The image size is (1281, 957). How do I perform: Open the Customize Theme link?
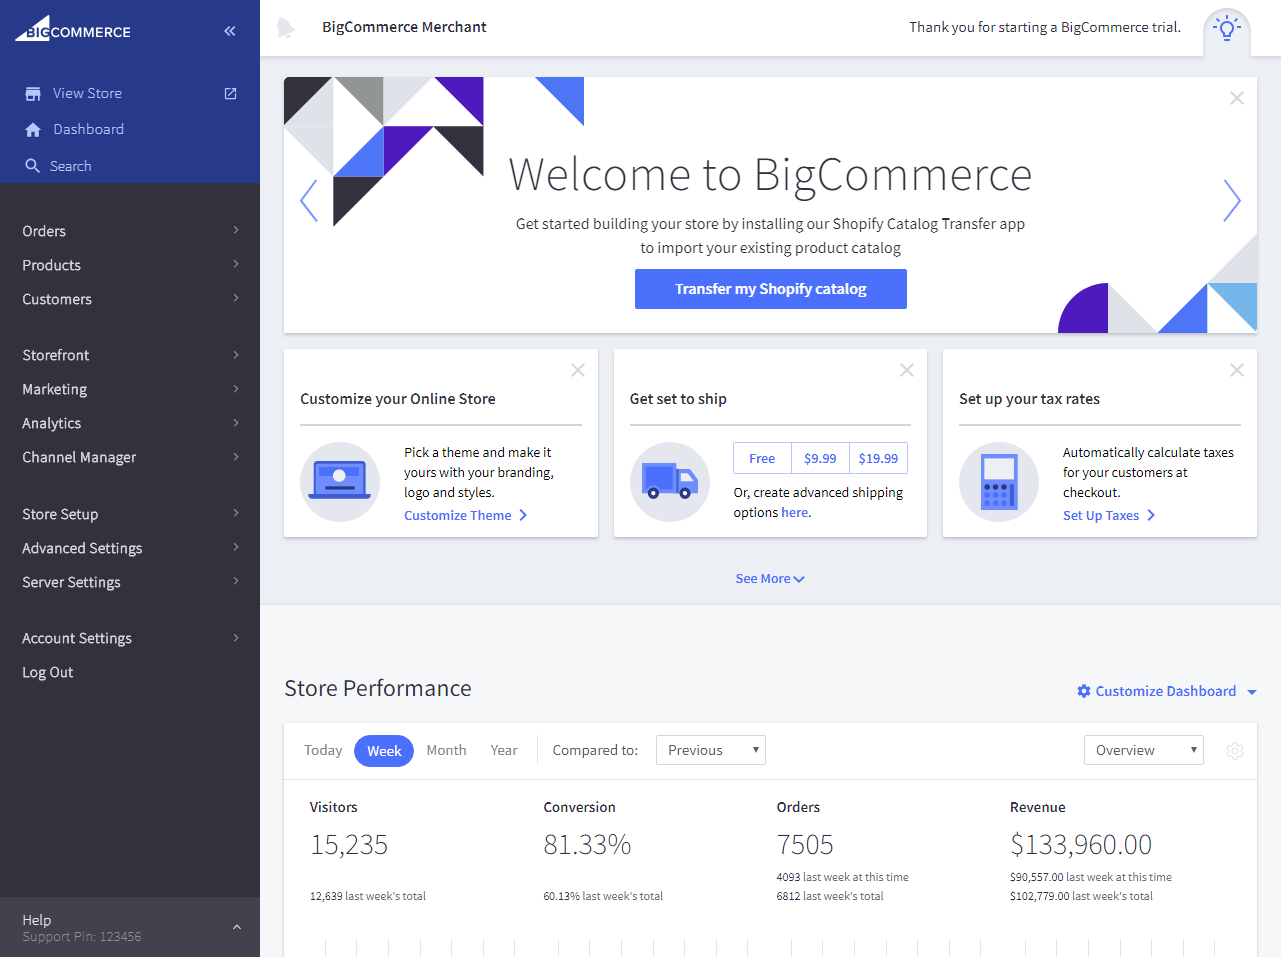(466, 515)
